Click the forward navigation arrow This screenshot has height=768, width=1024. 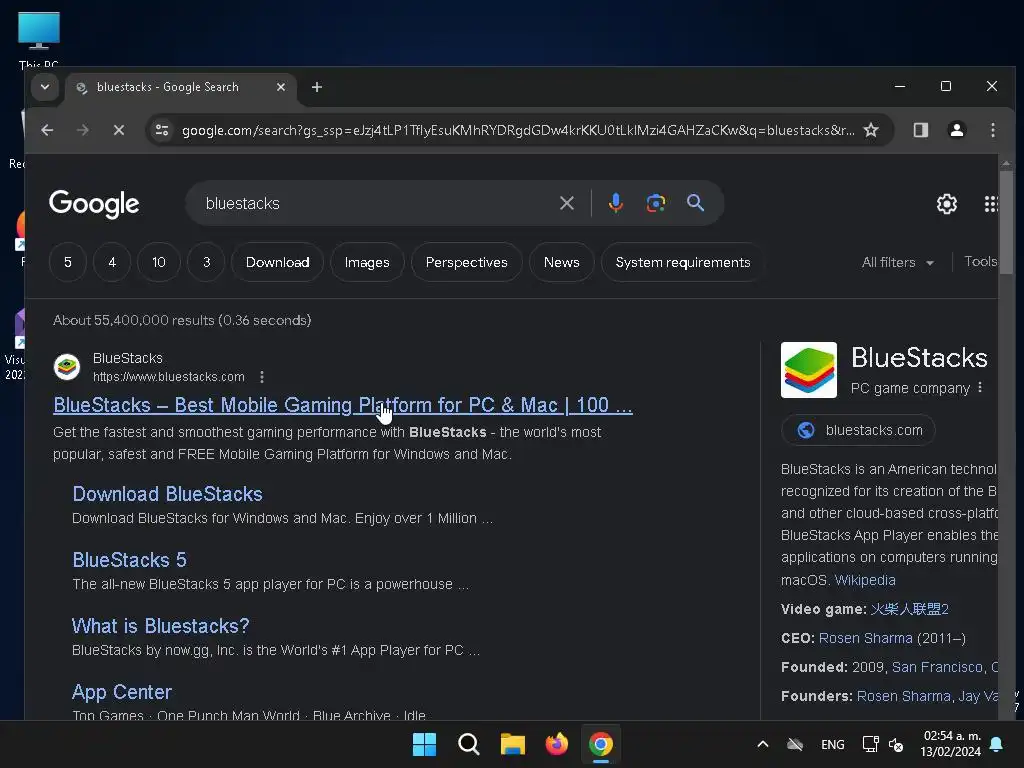(x=82, y=130)
